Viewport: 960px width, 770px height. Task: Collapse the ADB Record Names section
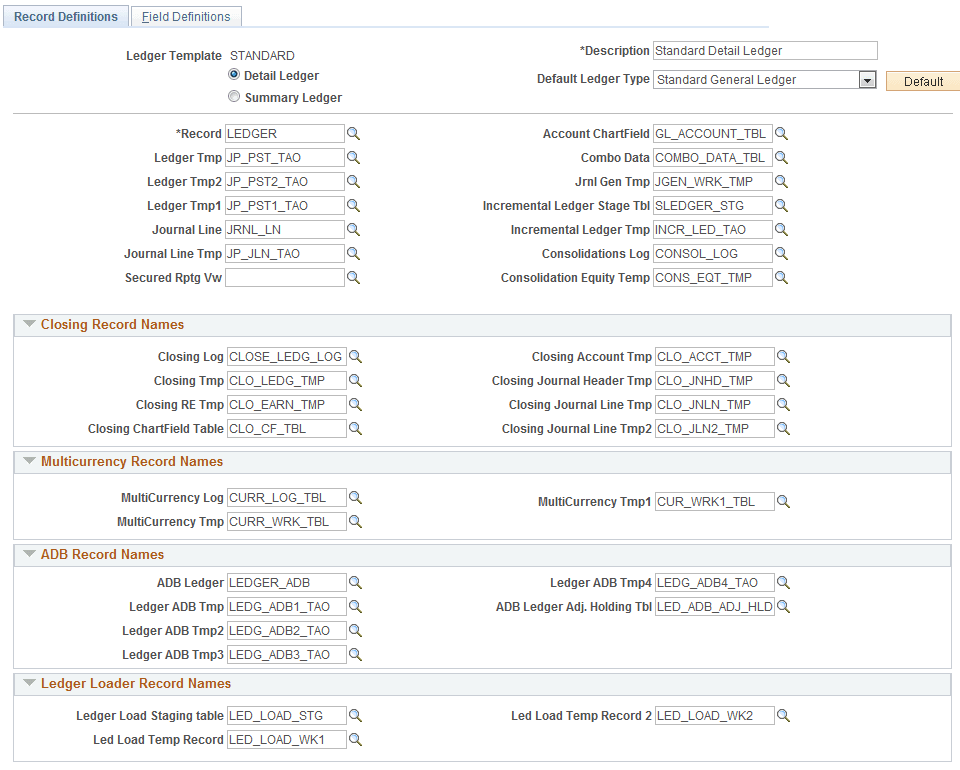click(29, 554)
